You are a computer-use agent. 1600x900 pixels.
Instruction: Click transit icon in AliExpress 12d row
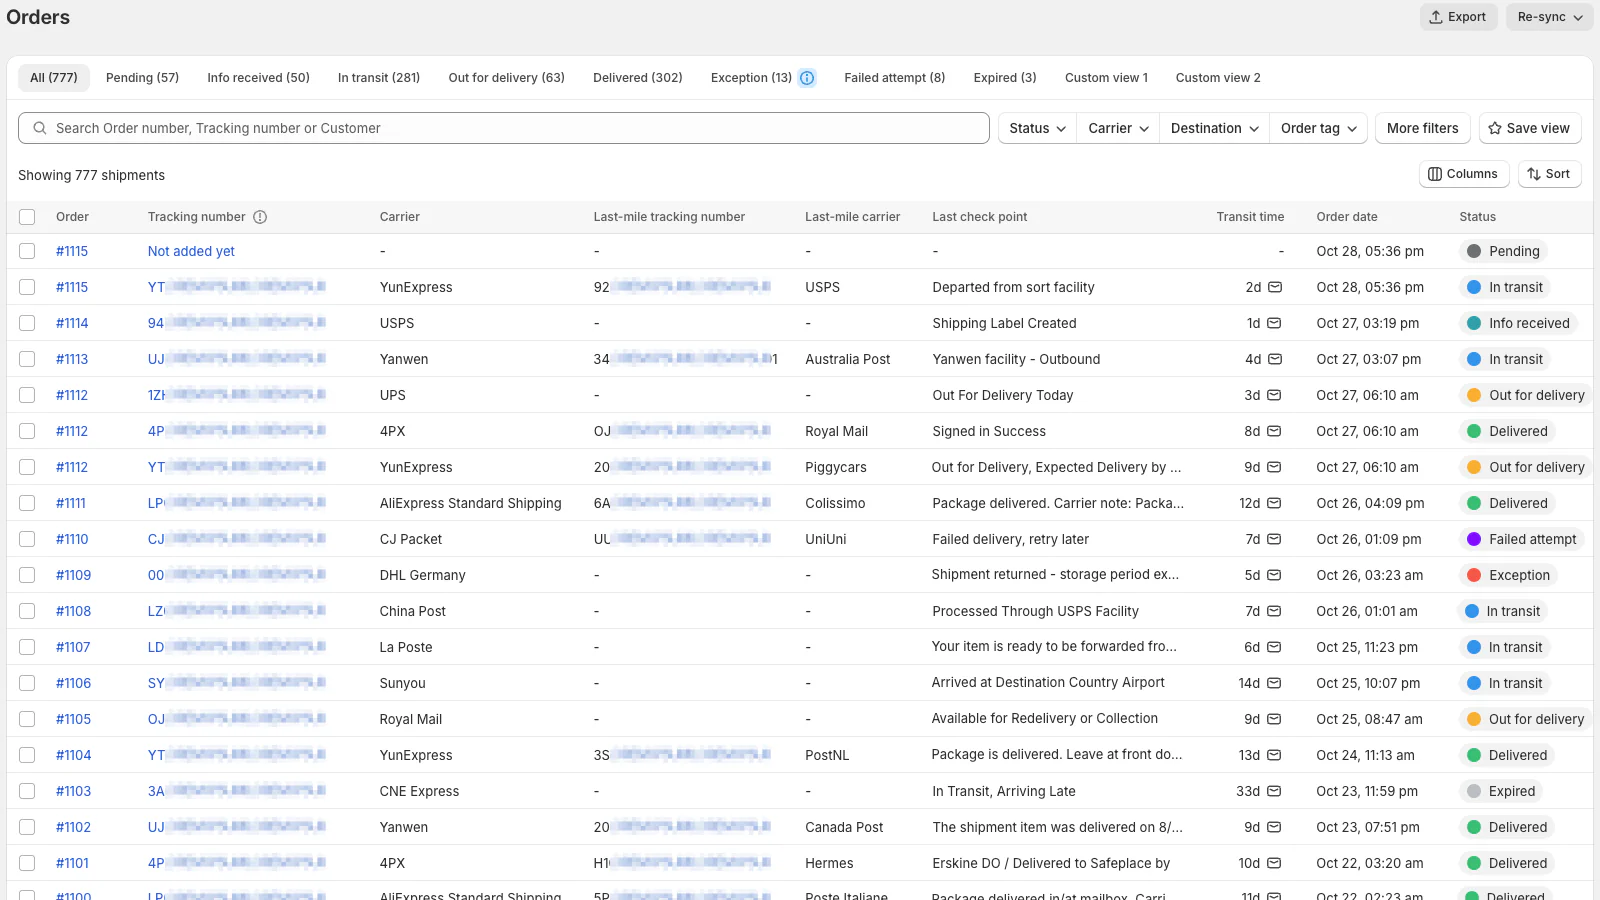(1274, 503)
